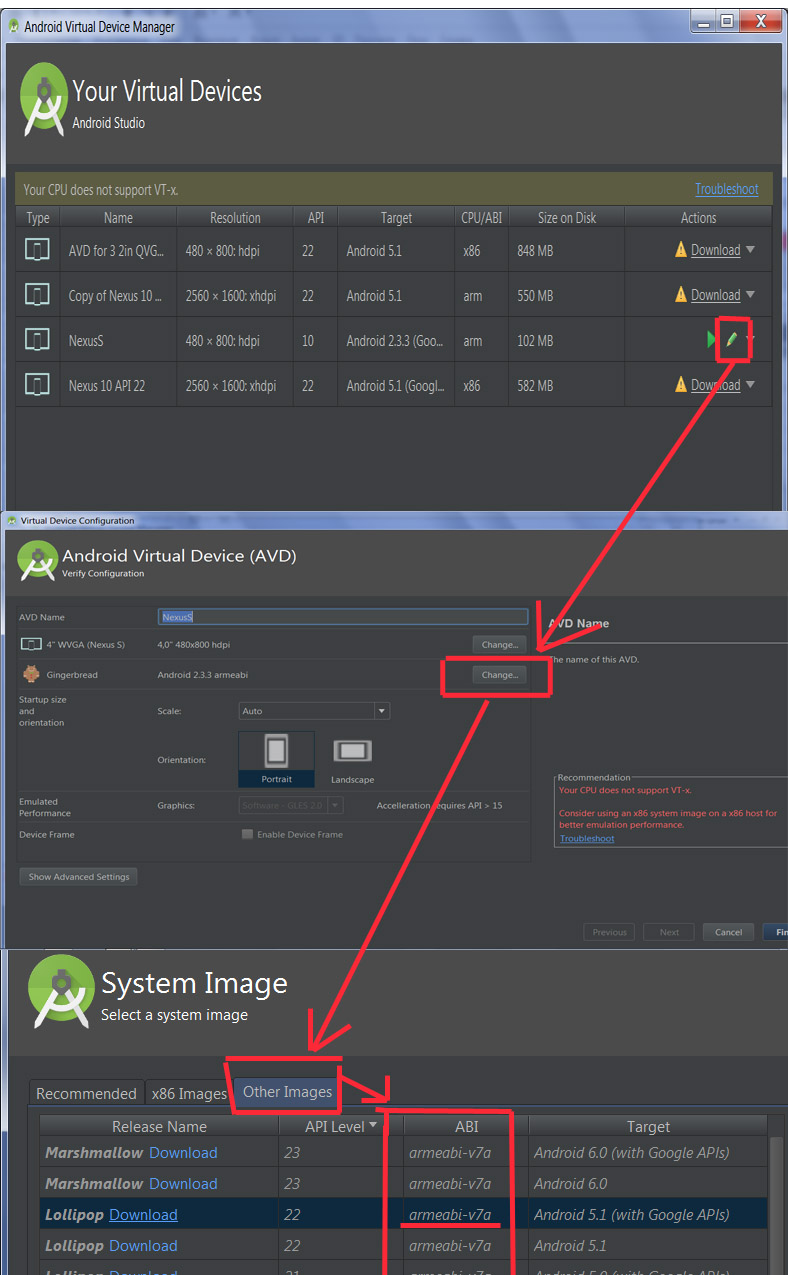Open actions menu arrow for Copy of Nexus 10
This screenshot has height=1275, width=788.
[750, 295]
